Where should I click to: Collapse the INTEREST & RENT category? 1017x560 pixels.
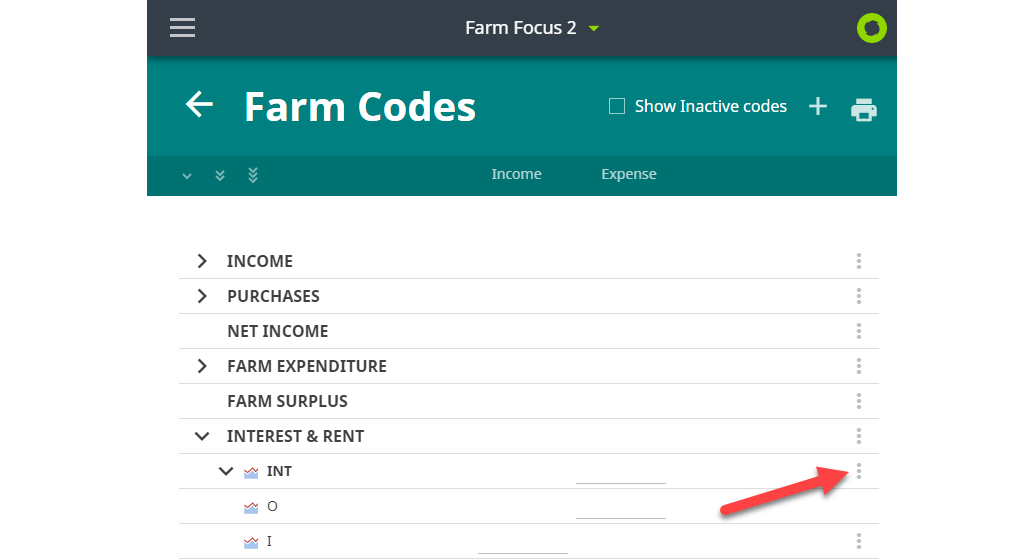tap(202, 436)
